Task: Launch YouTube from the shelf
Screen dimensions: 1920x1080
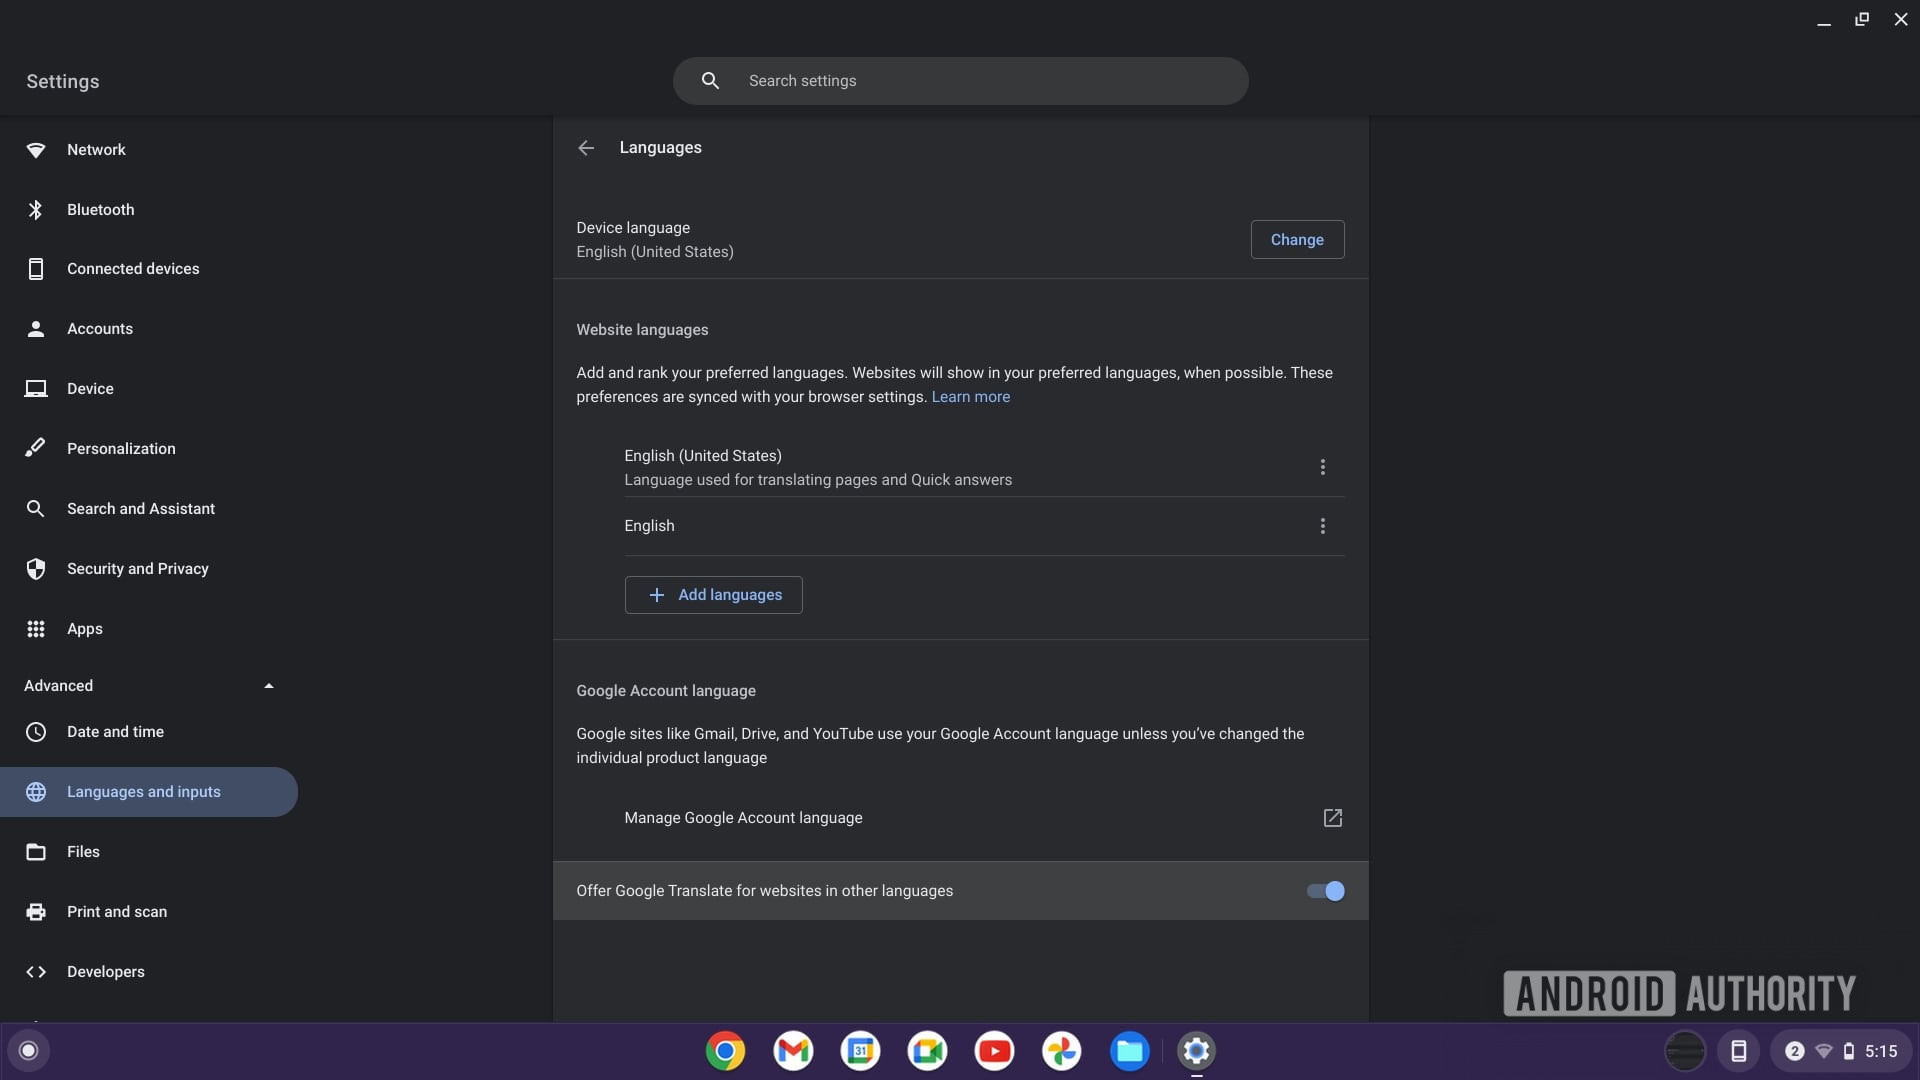Action: tap(994, 1051)
